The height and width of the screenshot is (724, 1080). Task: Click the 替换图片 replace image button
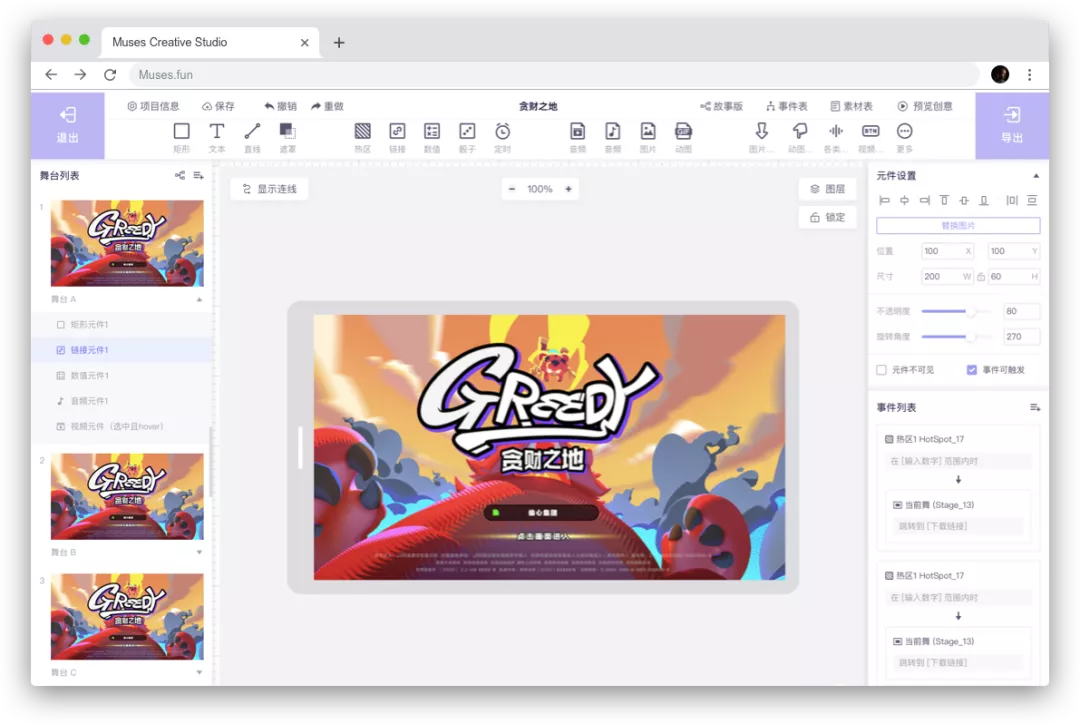pos(957,226)
